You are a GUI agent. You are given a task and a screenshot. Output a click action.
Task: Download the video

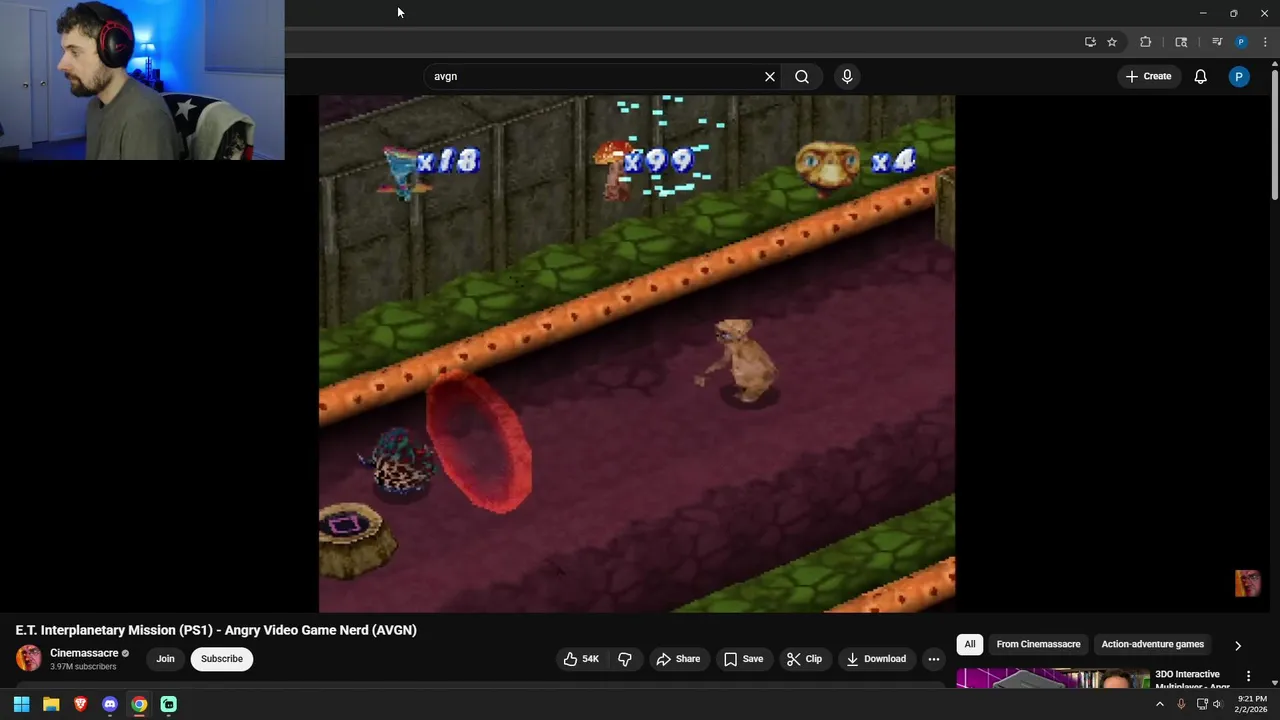click(876, 659)
